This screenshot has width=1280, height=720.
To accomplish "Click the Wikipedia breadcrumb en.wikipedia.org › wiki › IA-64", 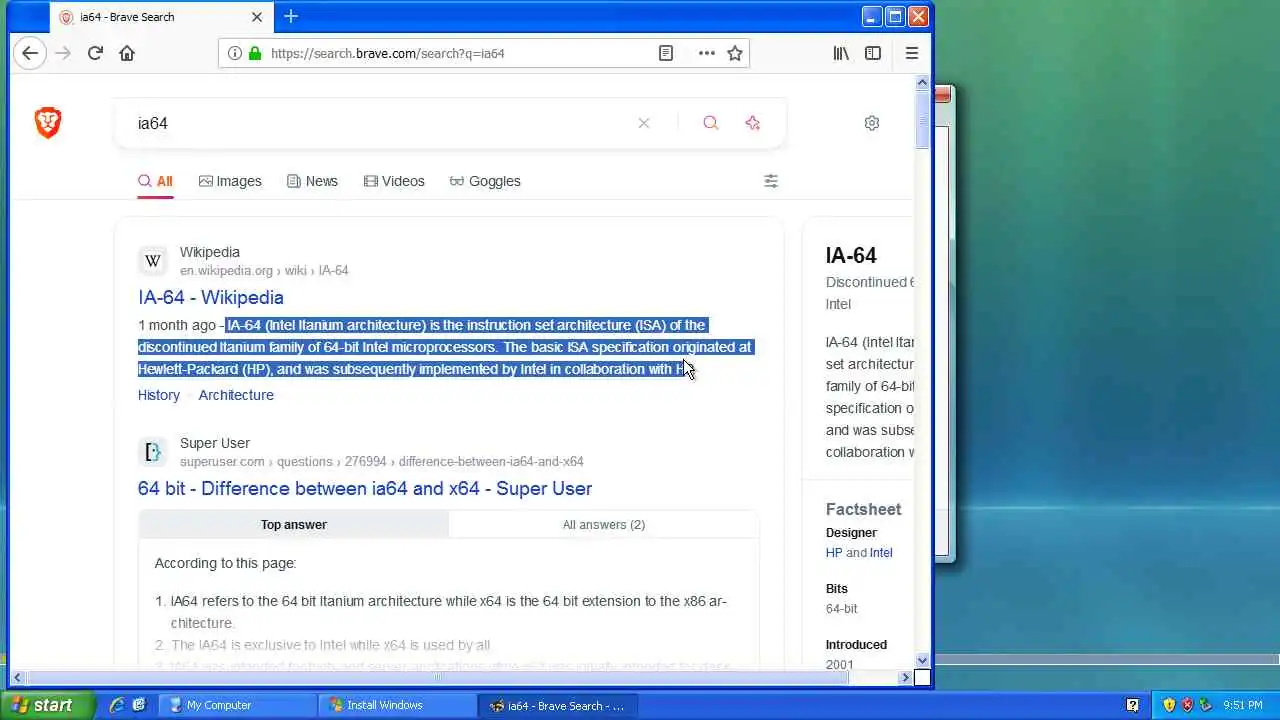I will [x=264, y=270].
